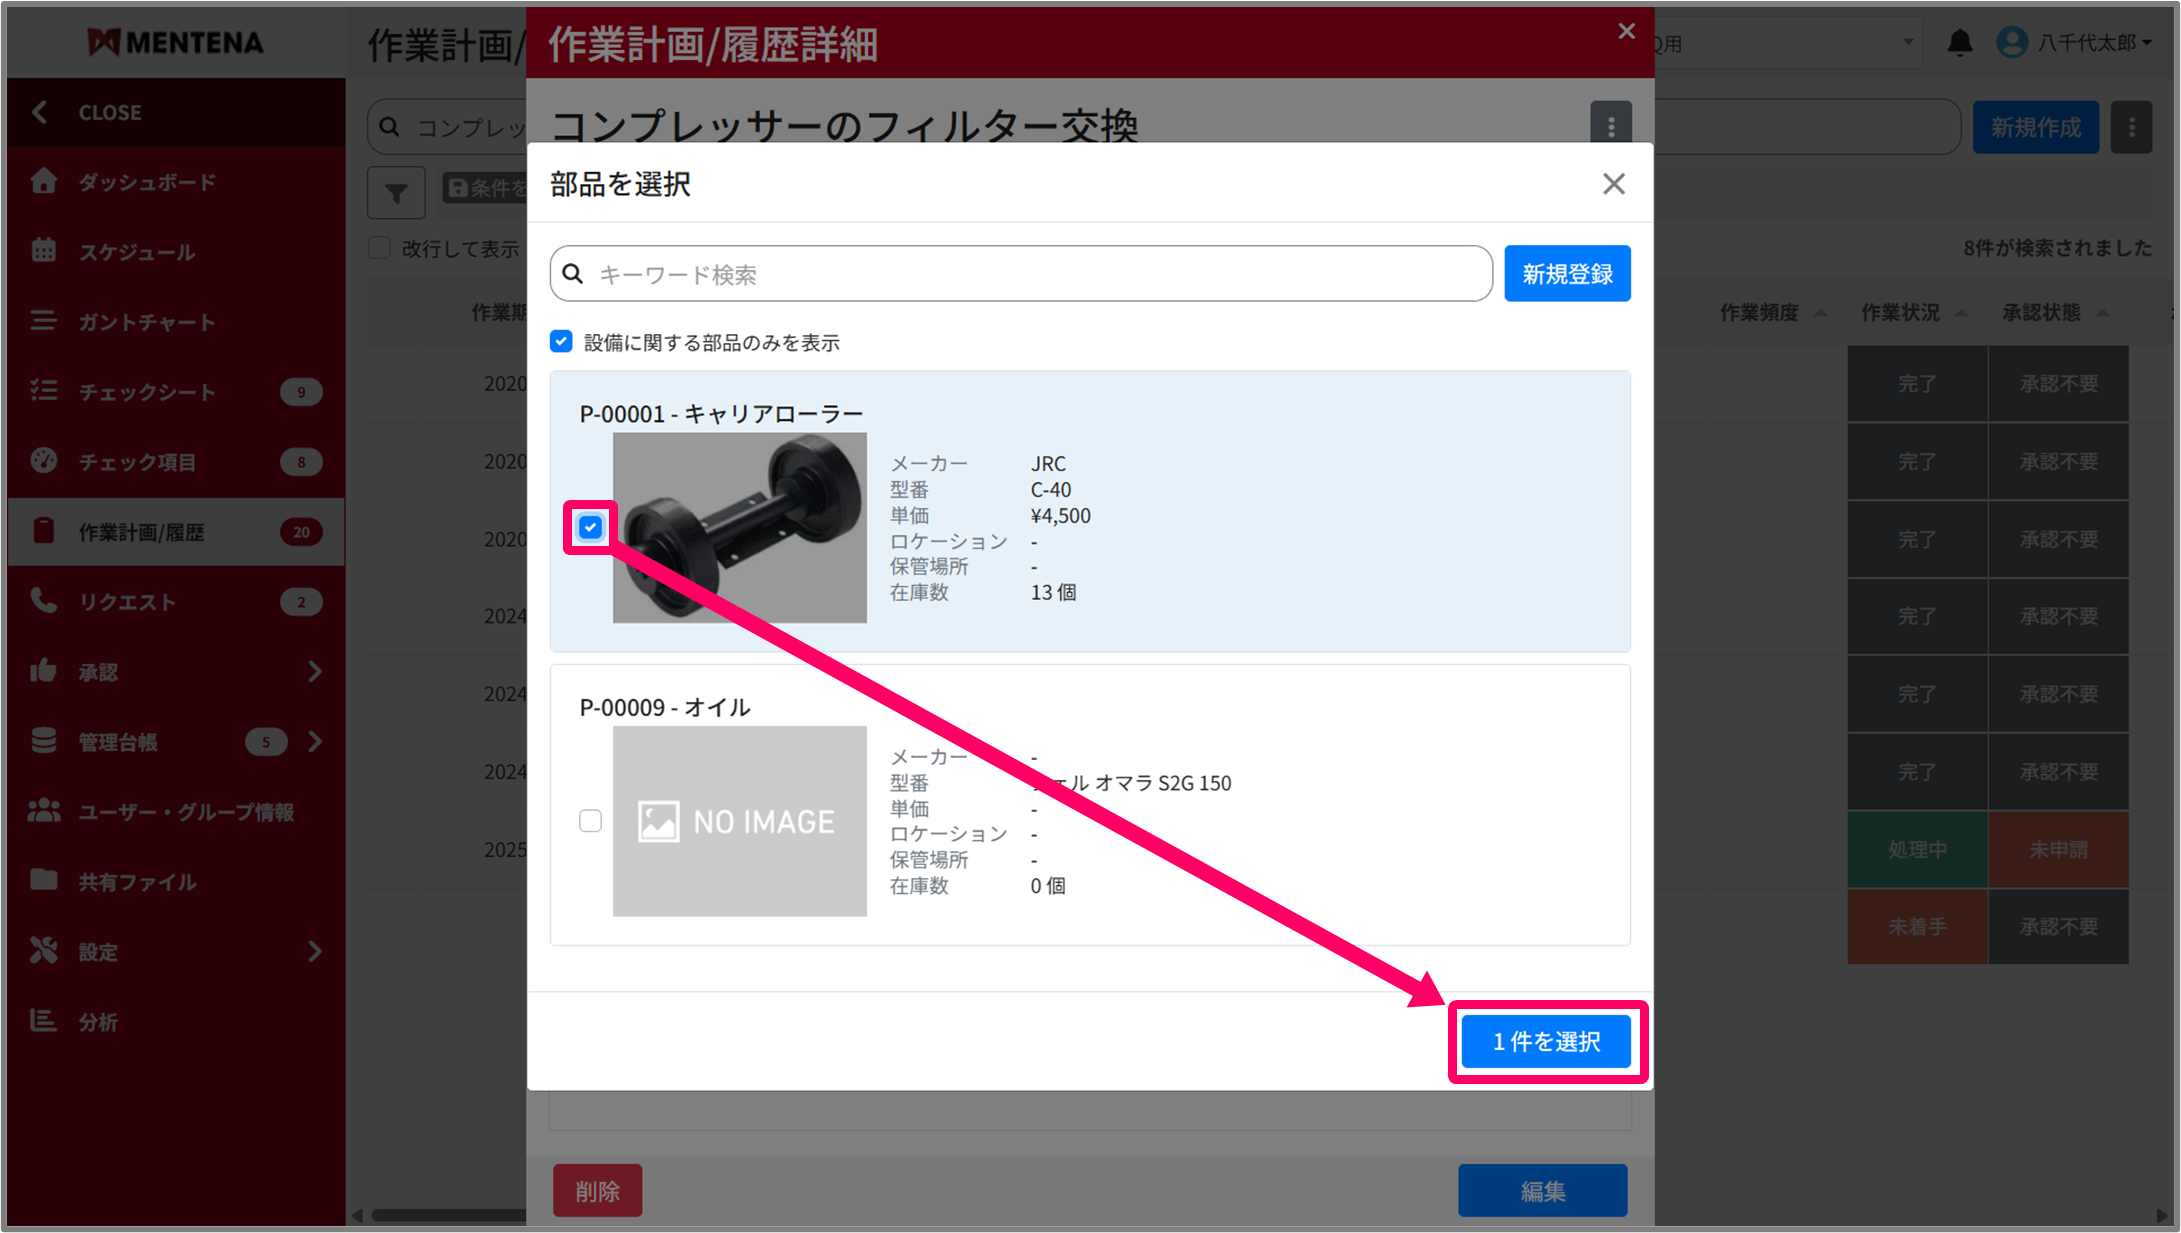Open the notification bell

(1959, 43)
